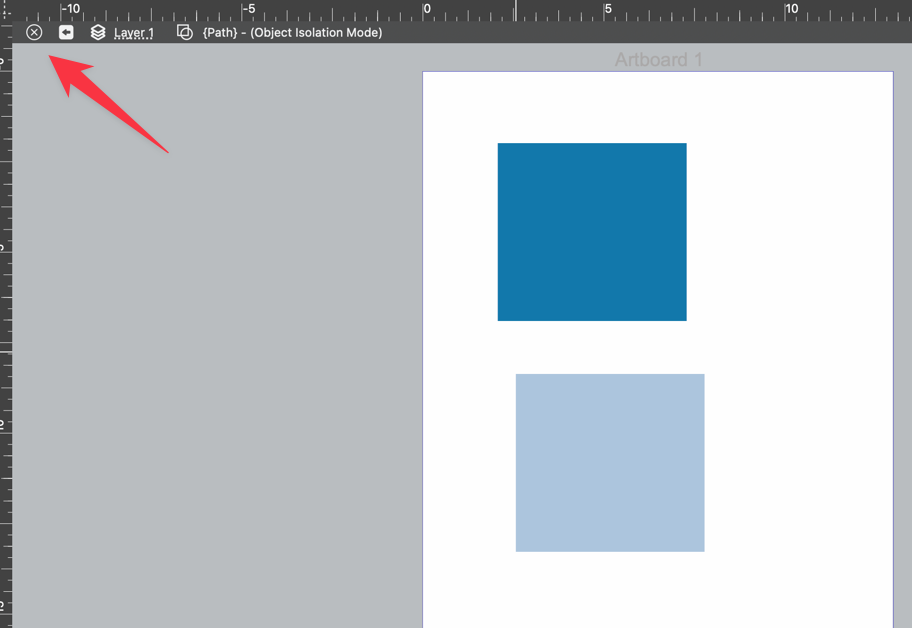Viewport: 912px width, 628px height.
Task: Click the artboard's left border line
Action: tap(423, 350)
